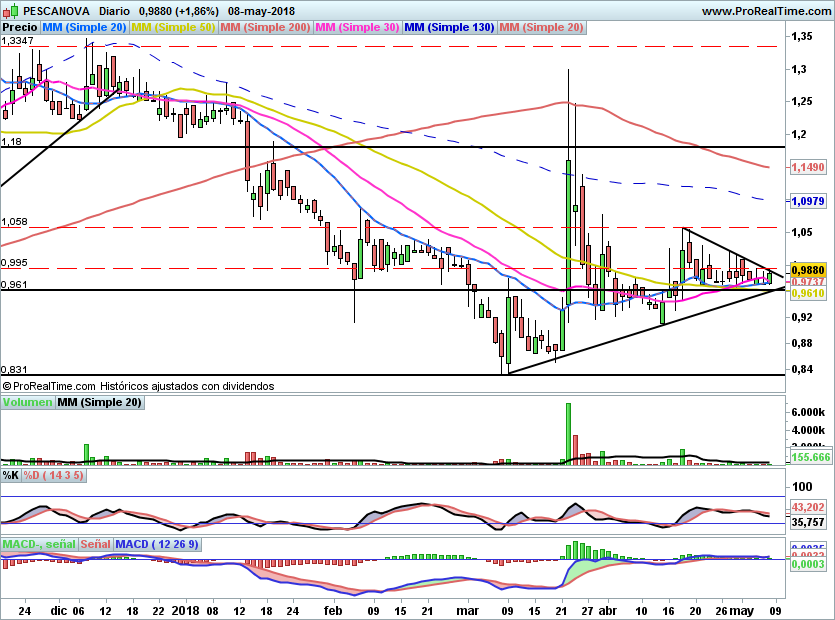The height and width of the screenshot is (620, 835).
Task: Select the Señal line label
Action: click(x=96, y=544)
